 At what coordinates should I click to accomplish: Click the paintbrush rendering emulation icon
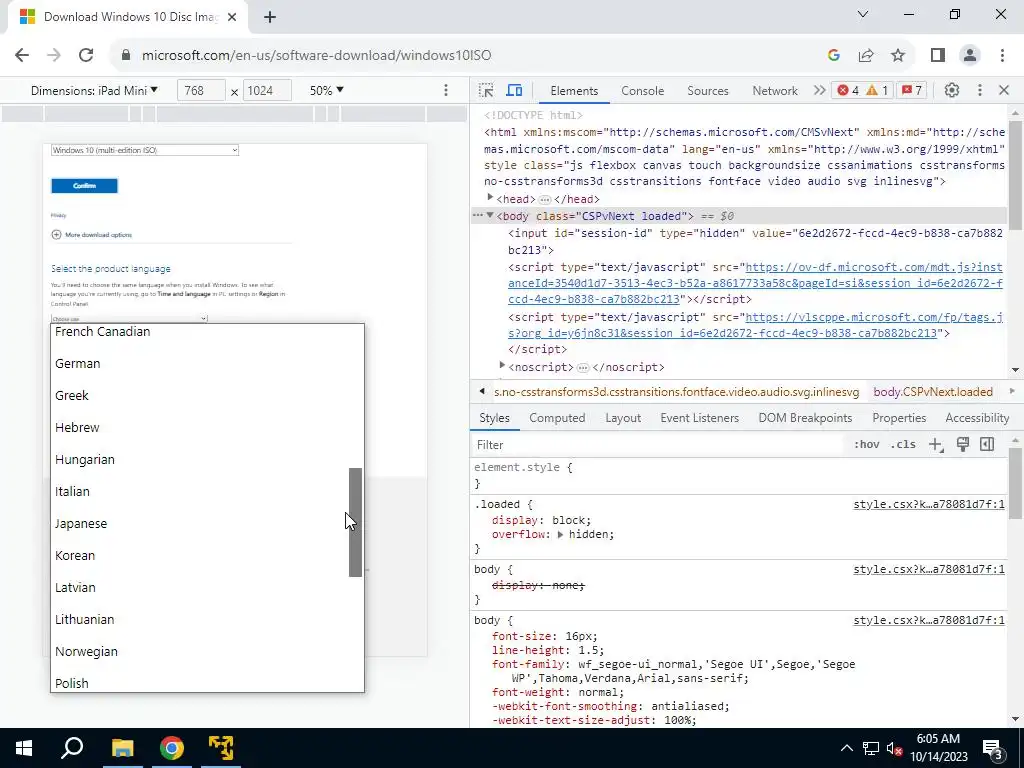[963, 445]
